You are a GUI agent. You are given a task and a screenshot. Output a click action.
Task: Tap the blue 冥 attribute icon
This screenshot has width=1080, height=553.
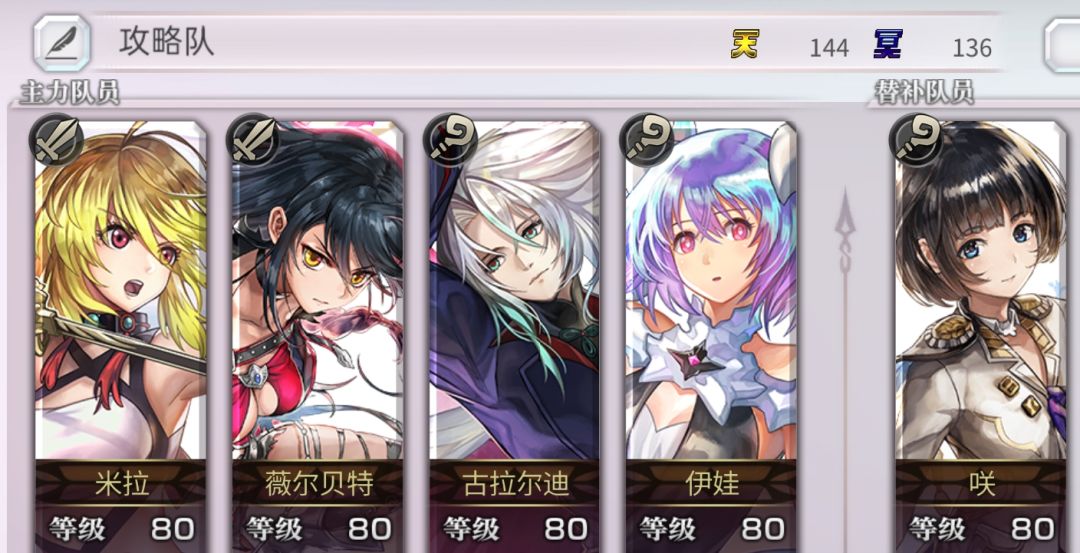[888, 44]
